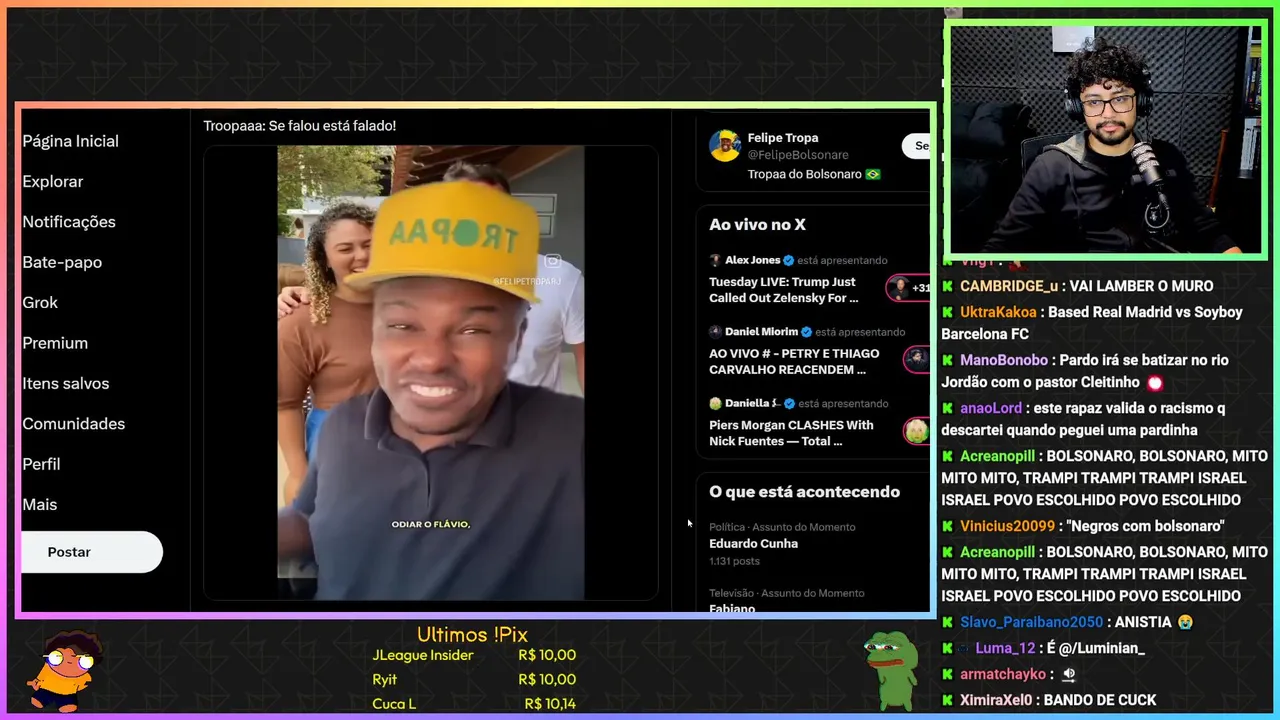The image size is (1280, 720).
Task: Open Comunidades in the sidebar
Action: 74,424
